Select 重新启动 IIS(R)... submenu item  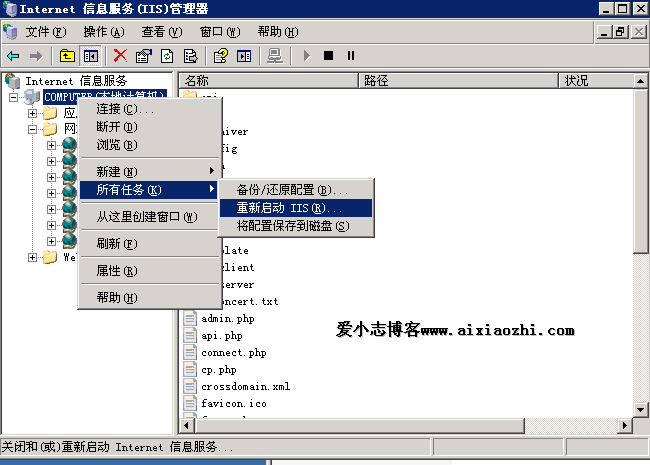click(296, 208)
